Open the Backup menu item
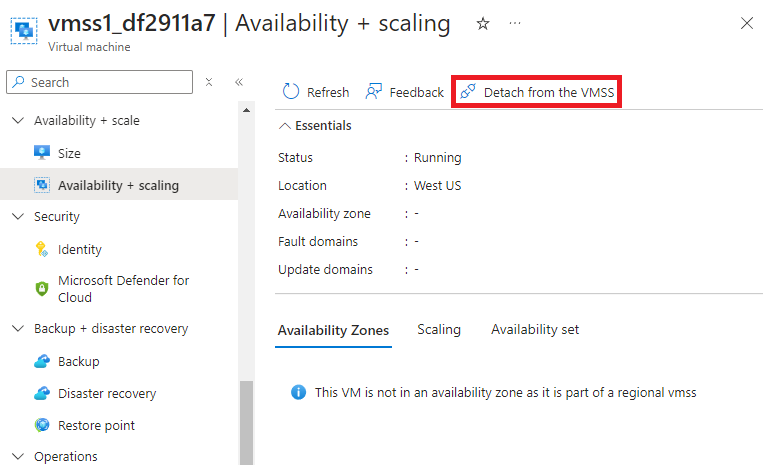This screenshot has height=465, width=770. [x=79, y=361]
